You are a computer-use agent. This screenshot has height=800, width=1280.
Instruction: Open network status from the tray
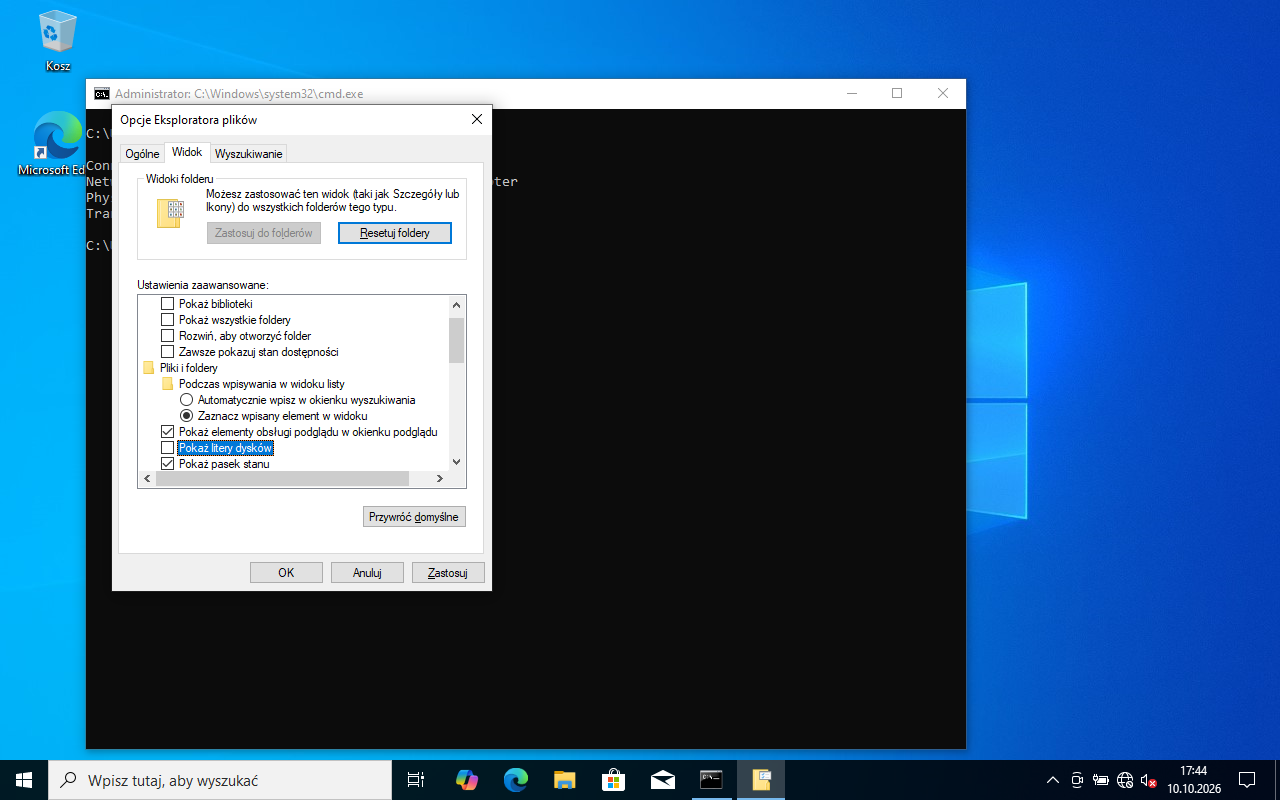point(1125,780)
